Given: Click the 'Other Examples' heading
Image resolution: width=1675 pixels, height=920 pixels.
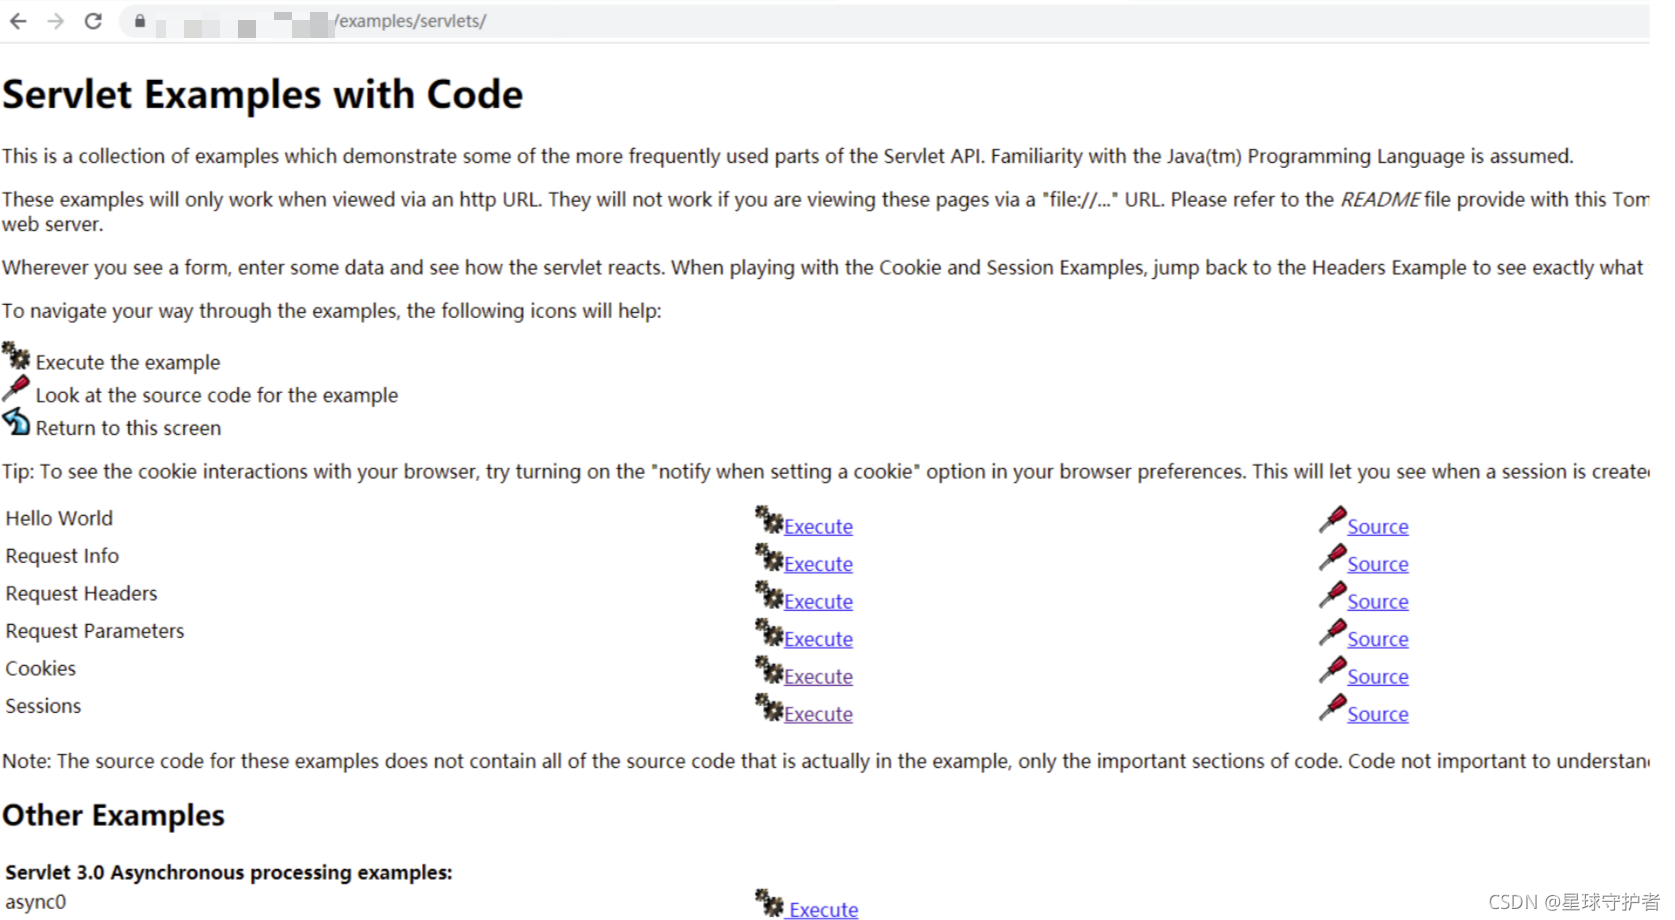Looking at the screenshot, I should point(114,816).
